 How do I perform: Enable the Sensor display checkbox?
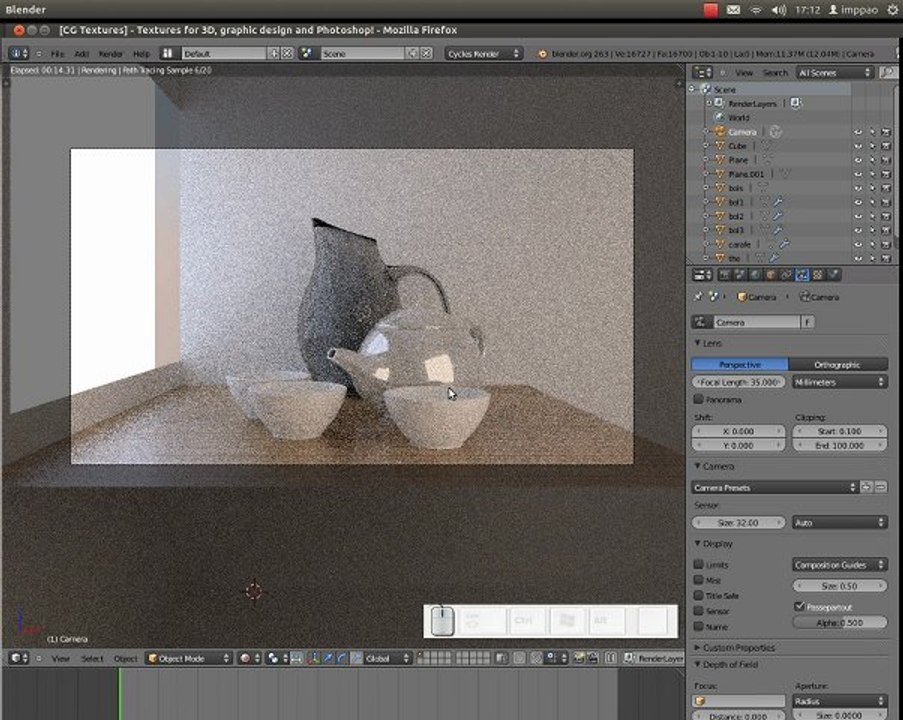click(699, 611)
